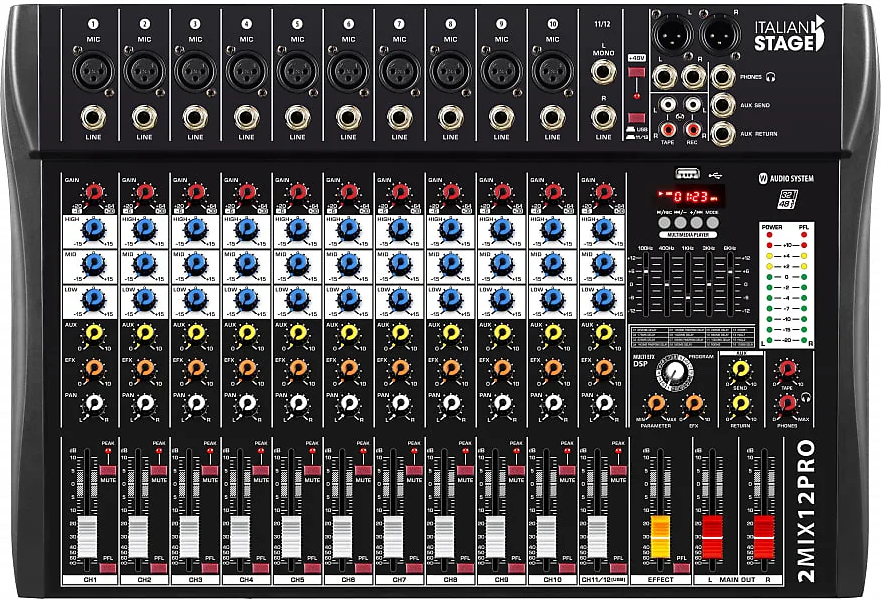Click the channel 3 yellow AUX knob
This screenshot has height=599, width=881.
coord(196,334)
